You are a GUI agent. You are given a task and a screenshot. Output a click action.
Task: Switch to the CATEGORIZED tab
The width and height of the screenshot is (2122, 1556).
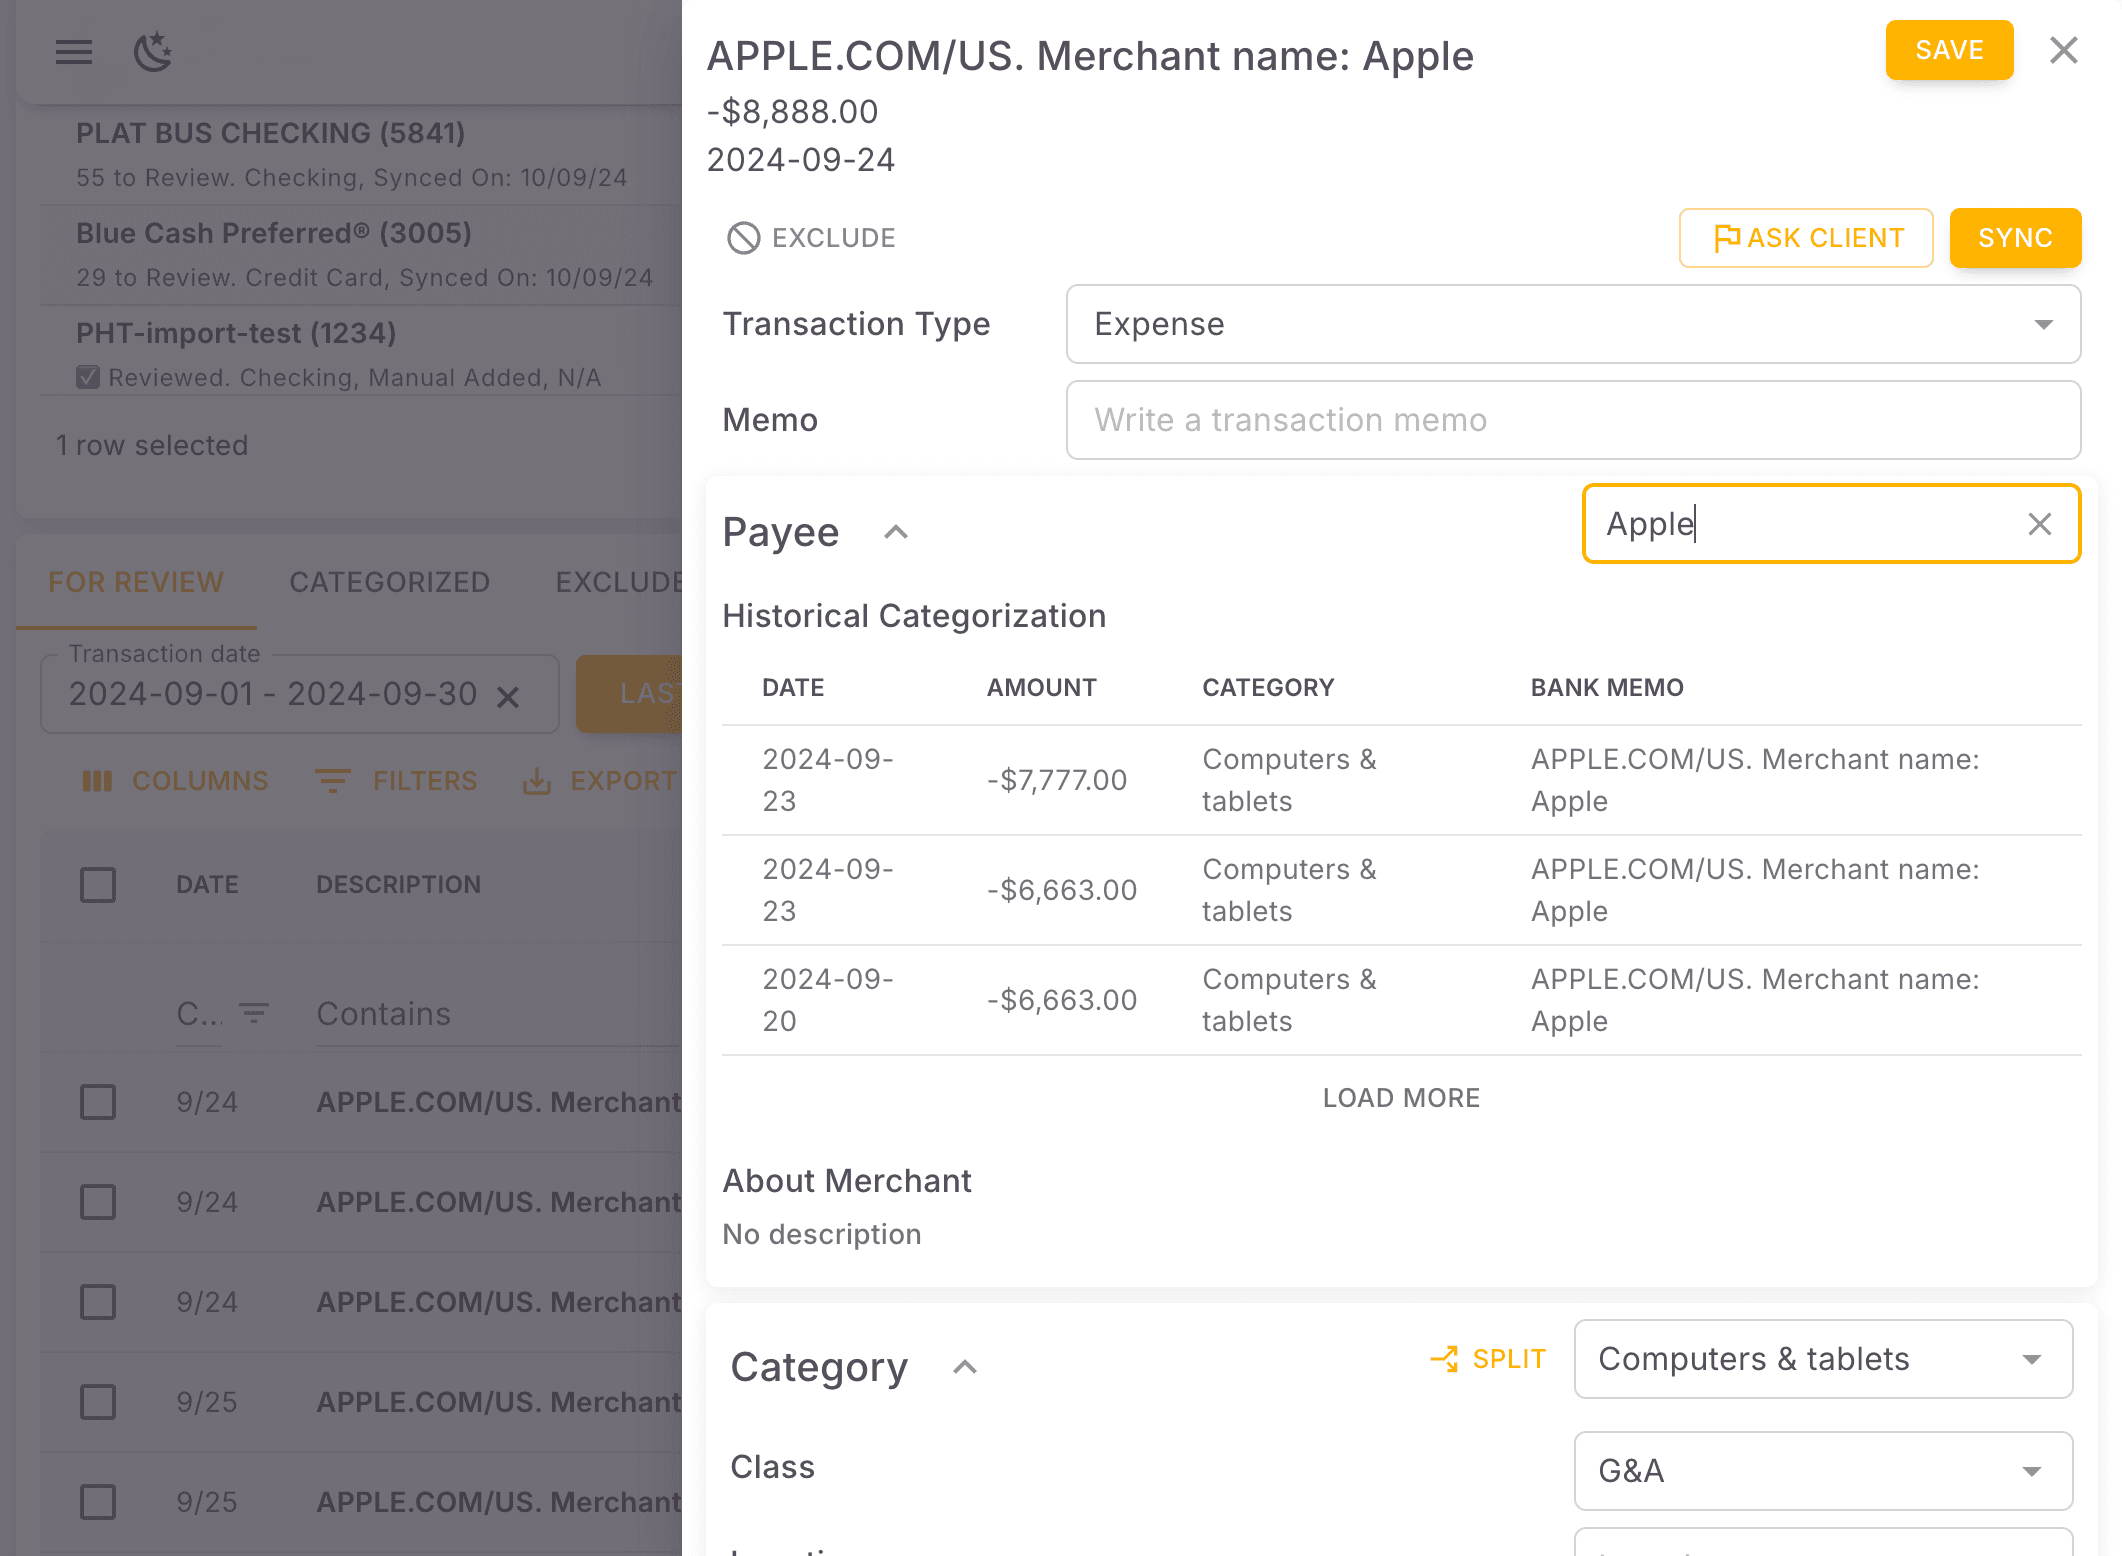[x=389, y=582]
